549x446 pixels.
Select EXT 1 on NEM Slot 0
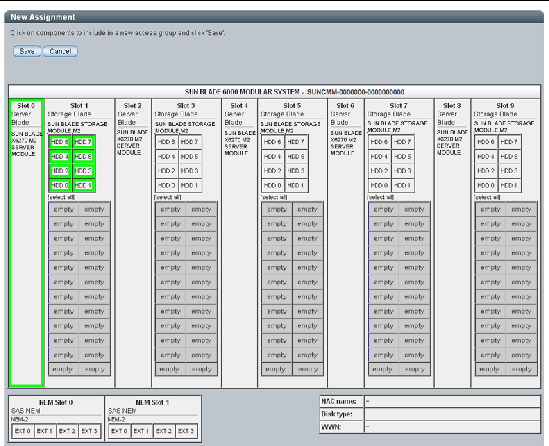click(45, 431)
